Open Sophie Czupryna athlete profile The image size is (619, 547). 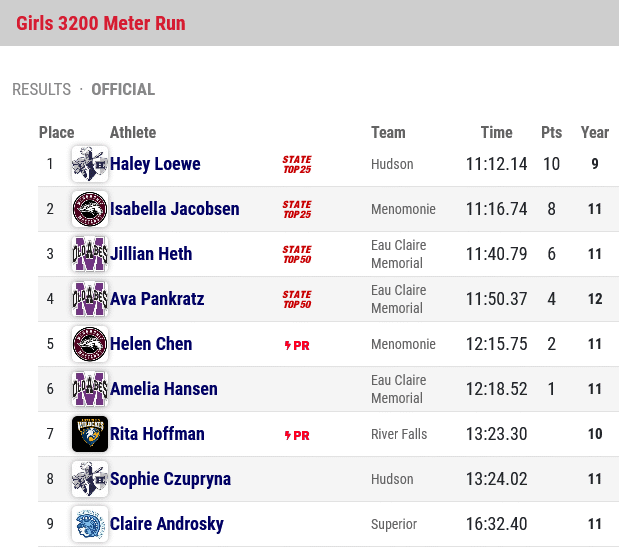point(170,479)
